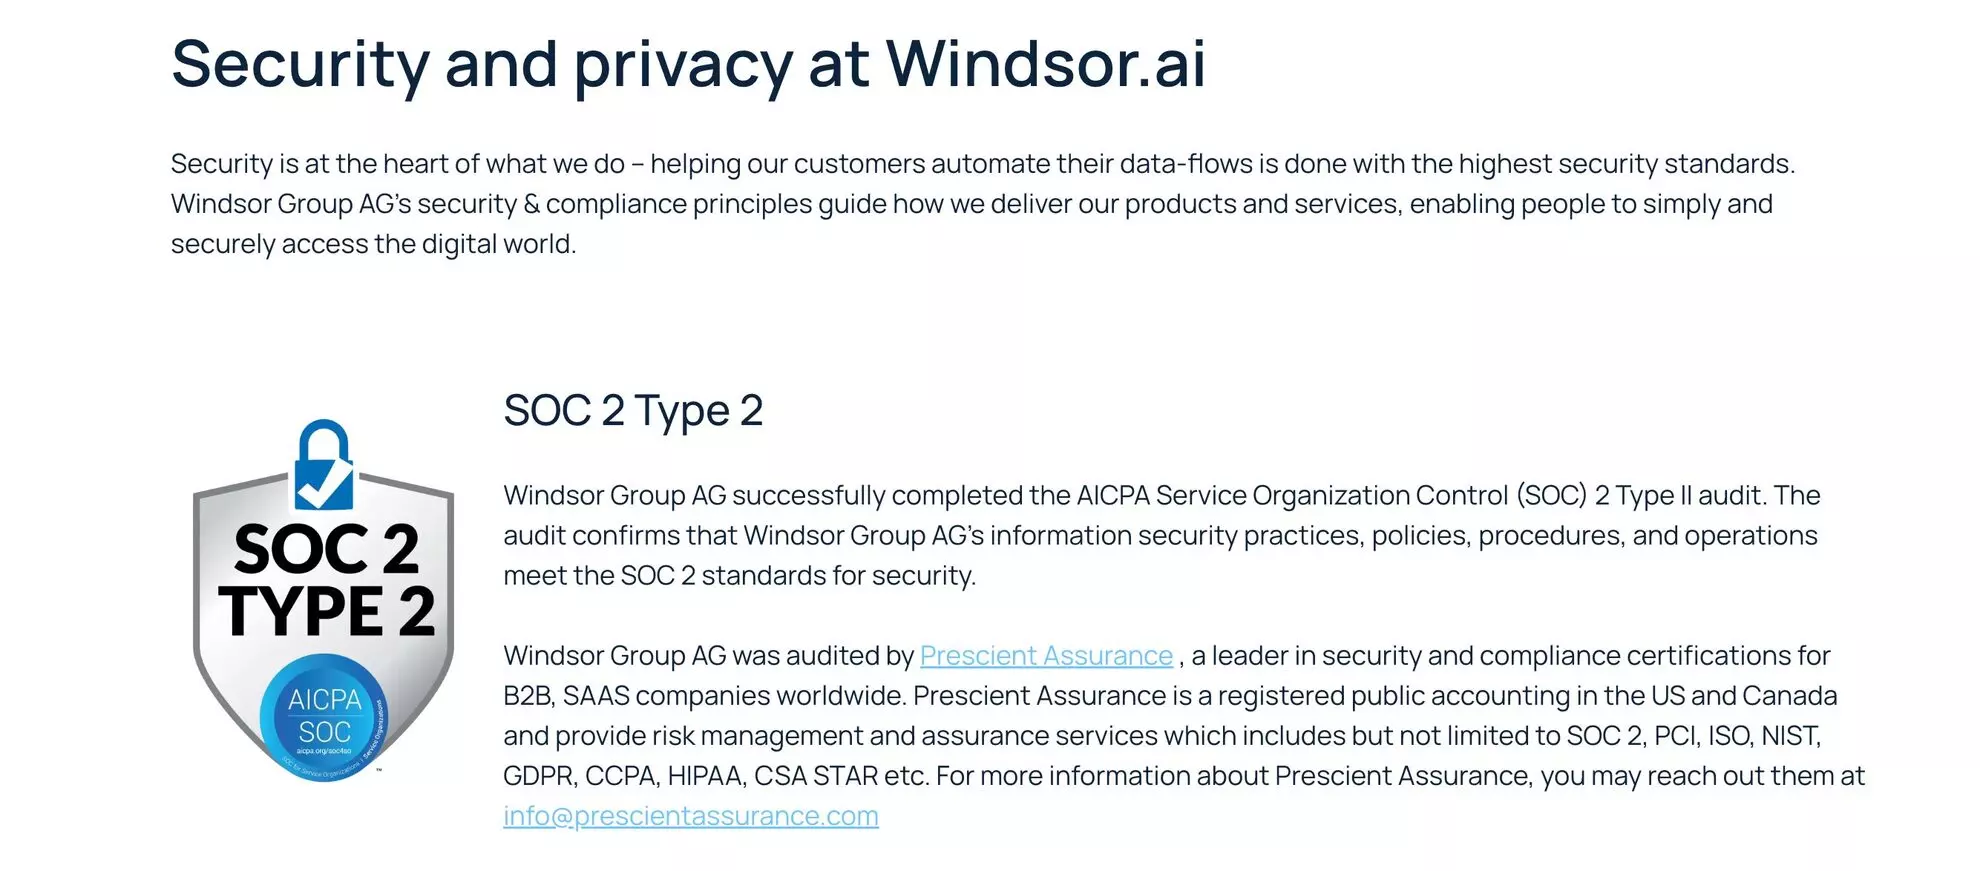Viewport: 1980px width, 871px height.
Task: Click the intro sentence starting "Security is at the heart"
Action: (x=982, y=164)
